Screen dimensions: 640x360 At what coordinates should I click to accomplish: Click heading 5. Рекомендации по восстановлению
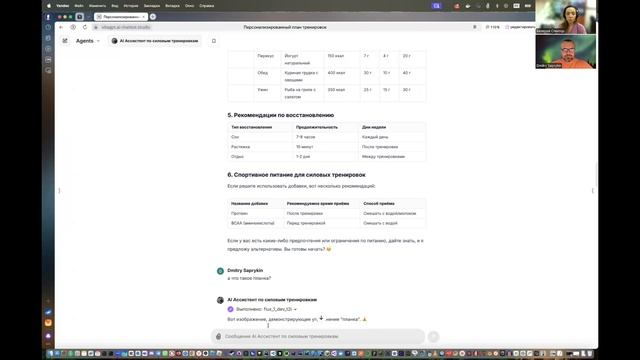[281, 115]
